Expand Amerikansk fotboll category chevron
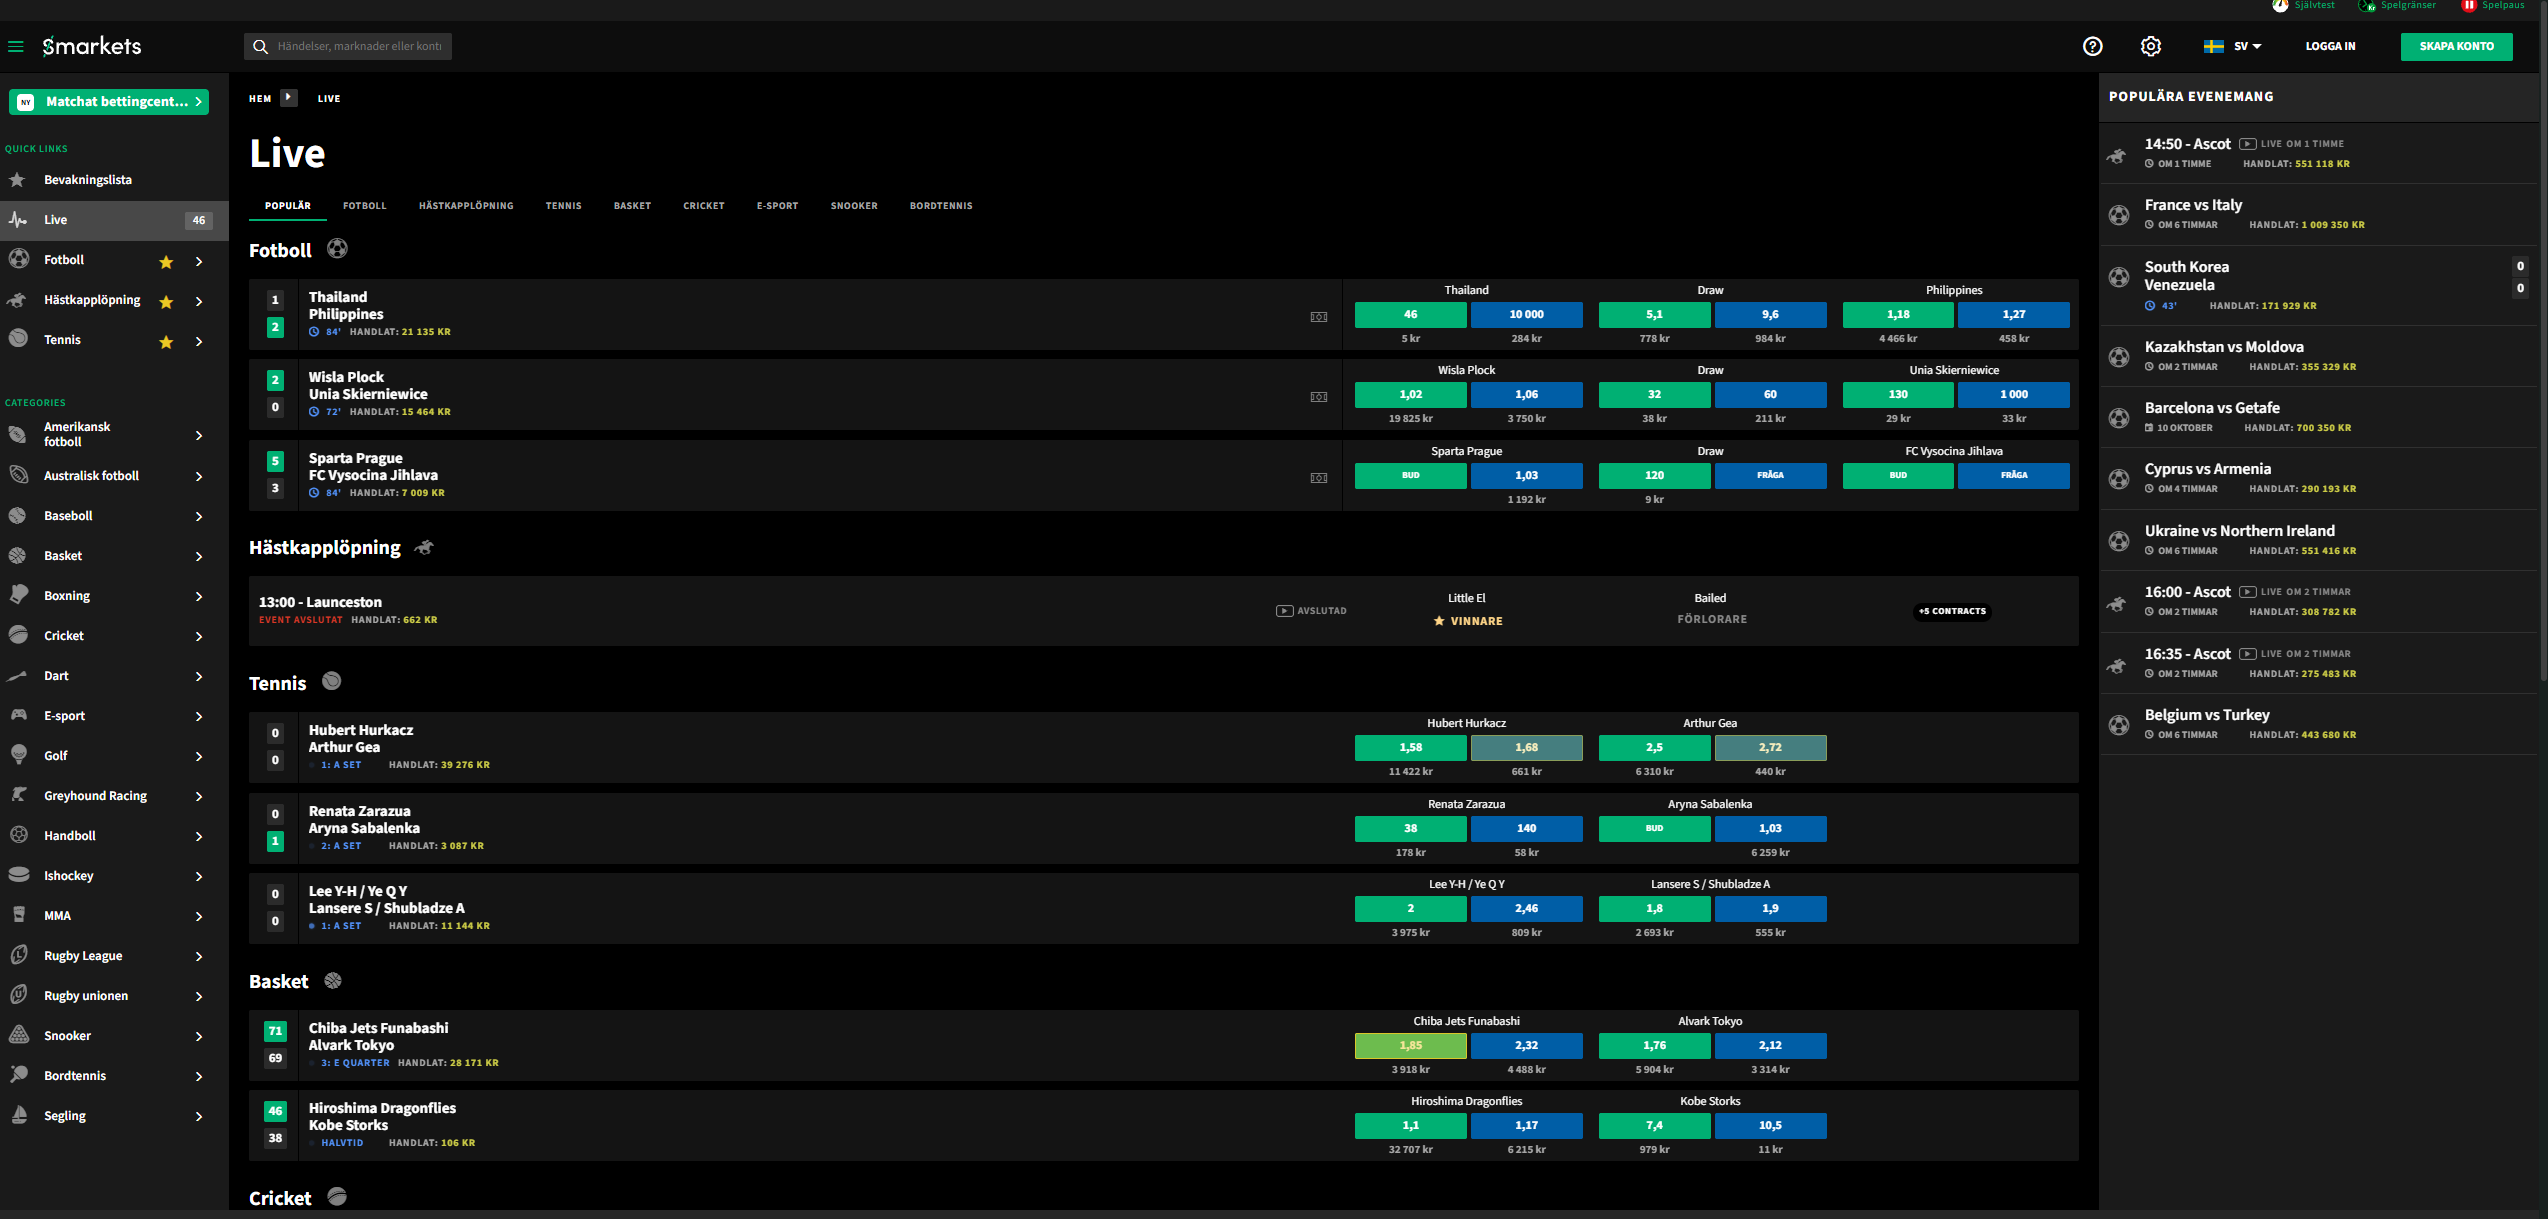This screenshot has height=1219, width=2548. click(x=199, y=435)
